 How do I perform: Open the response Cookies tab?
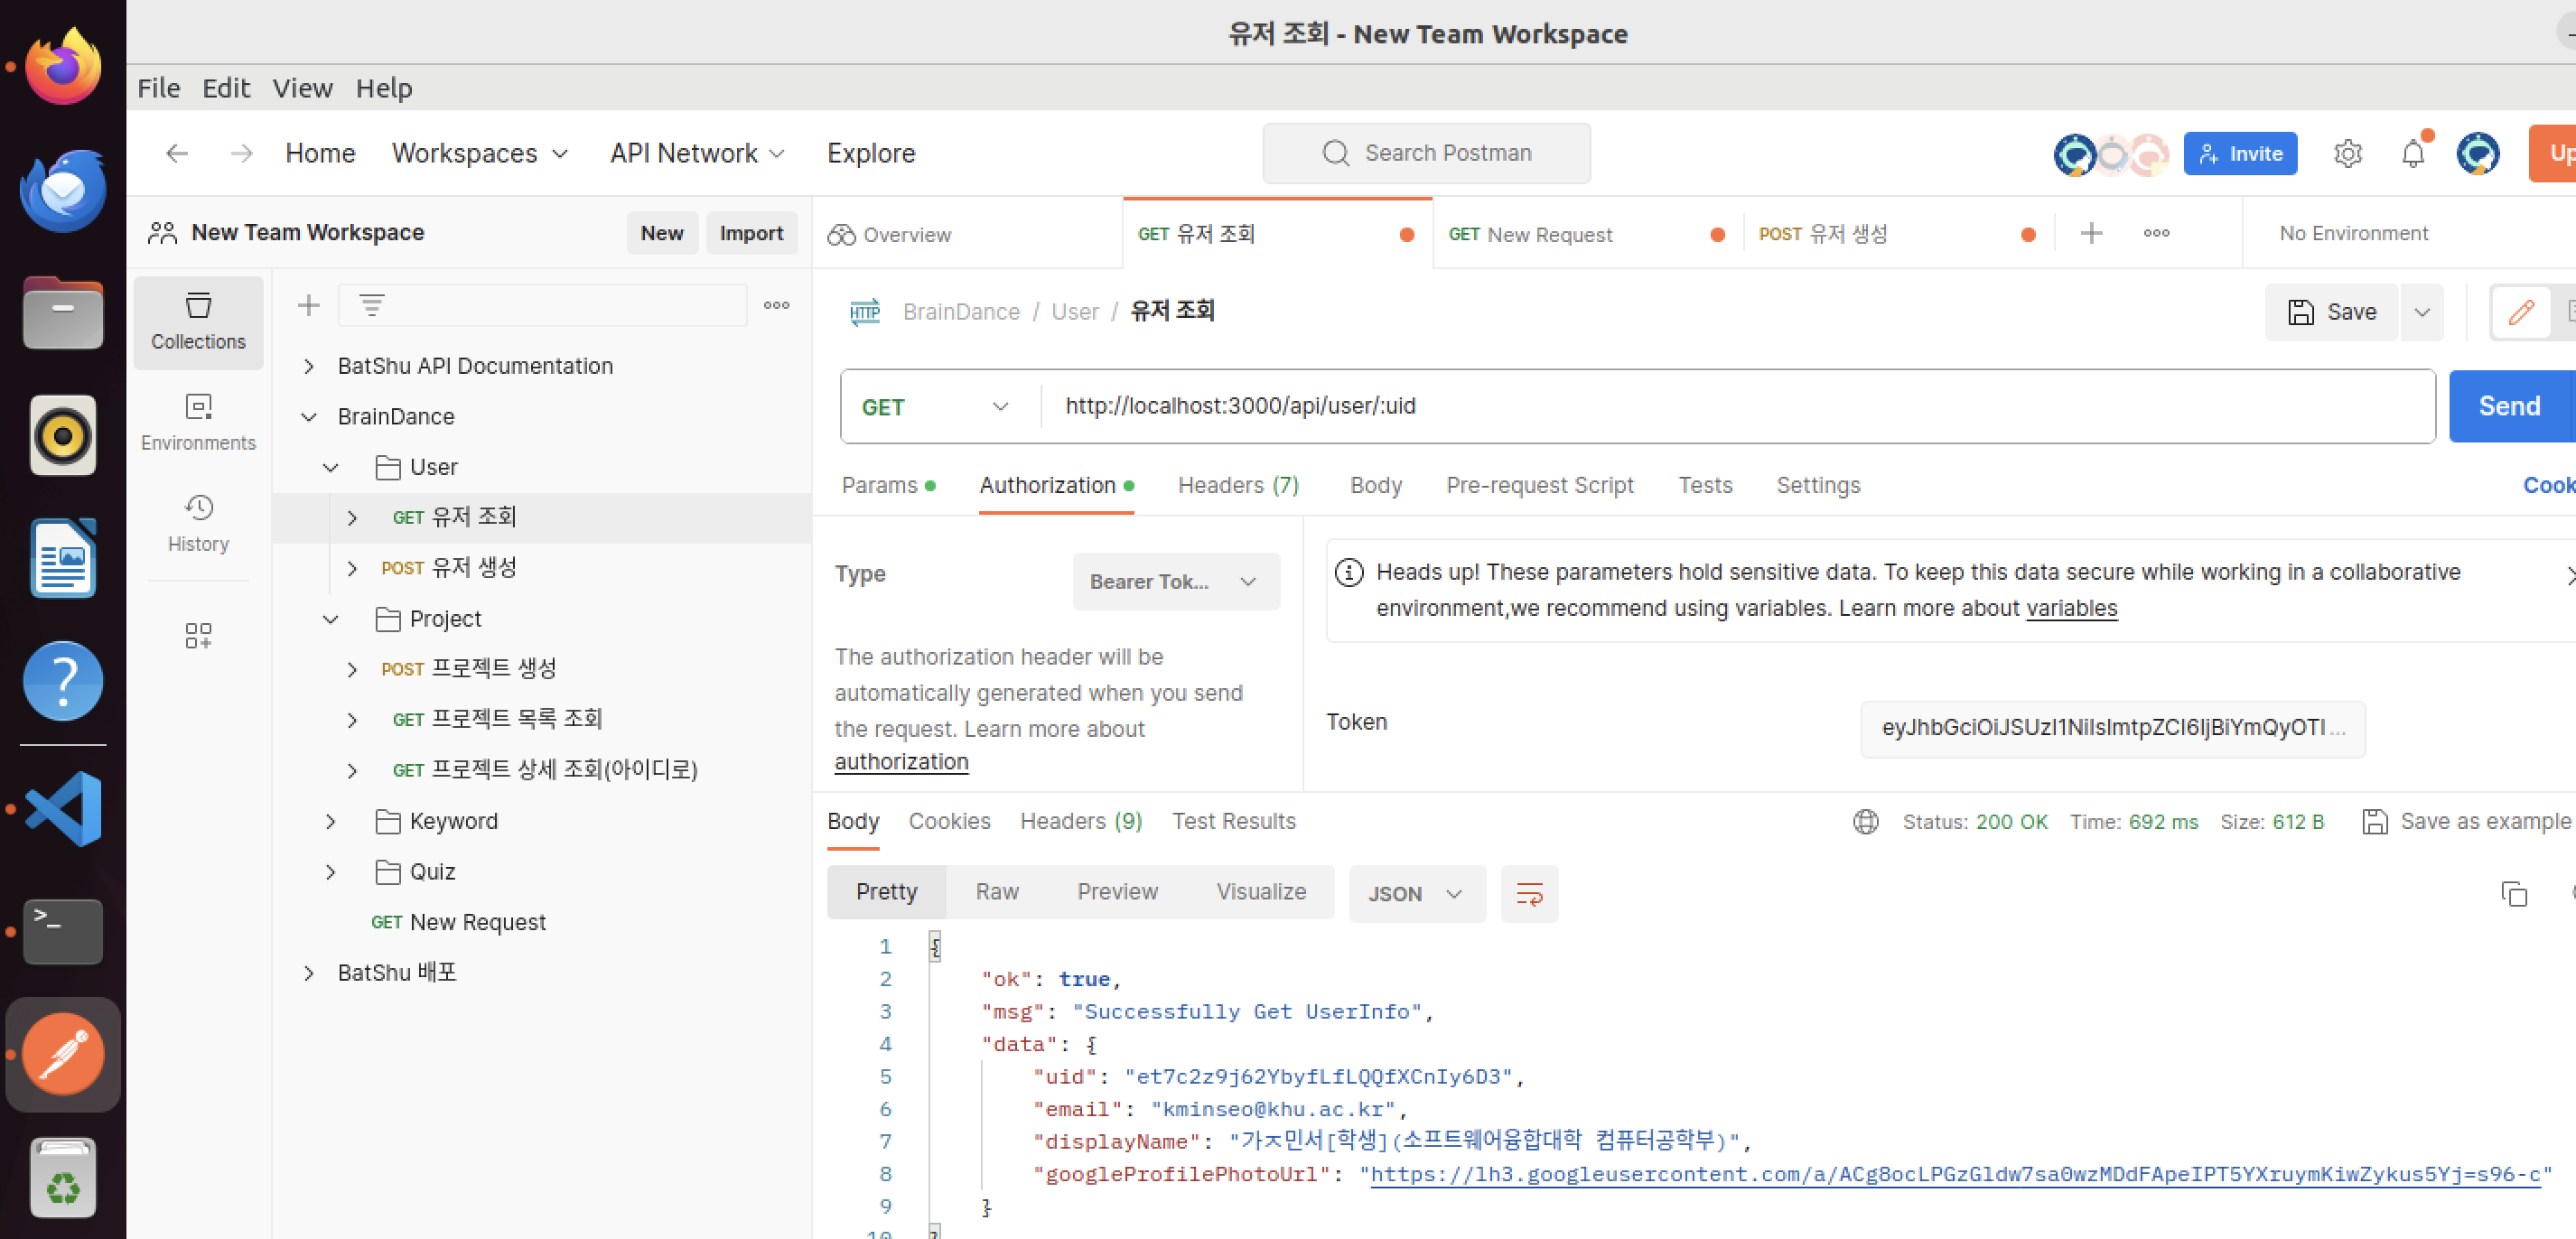pos(949,821)
